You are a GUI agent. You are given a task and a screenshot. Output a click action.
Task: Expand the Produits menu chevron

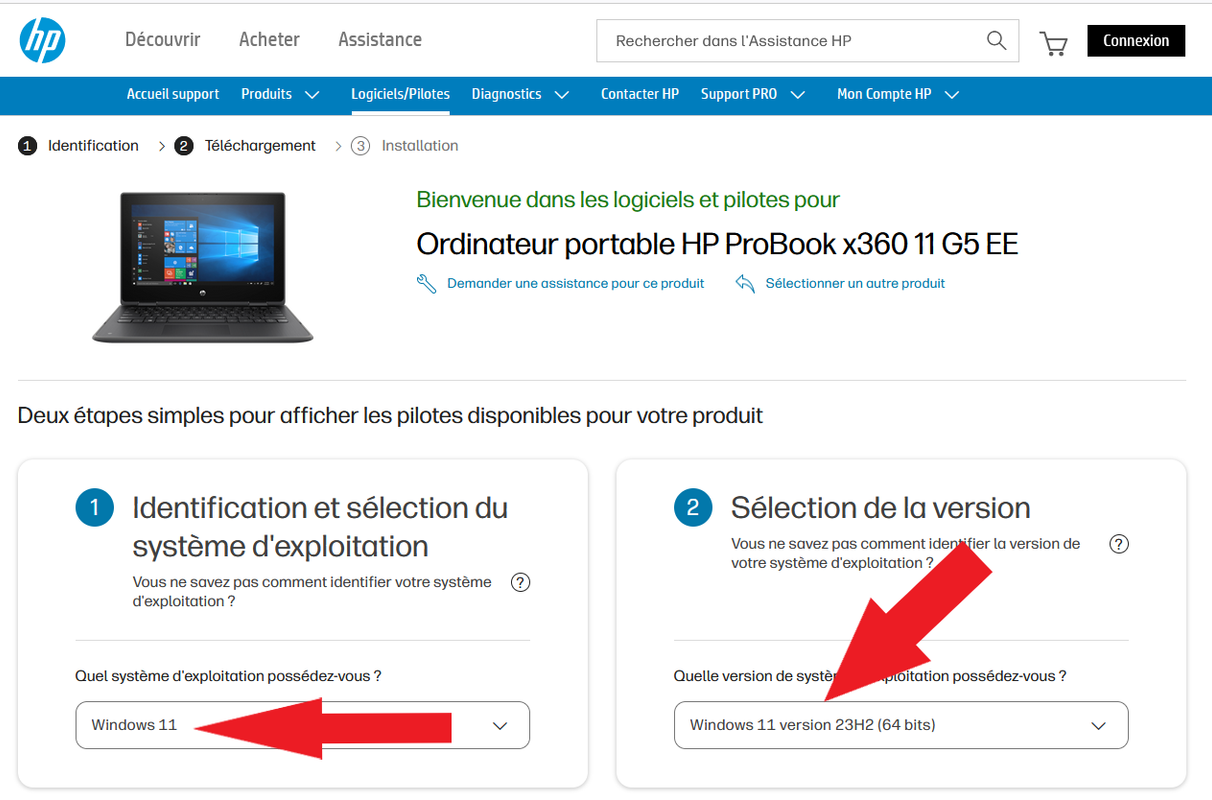click(312, 95)
